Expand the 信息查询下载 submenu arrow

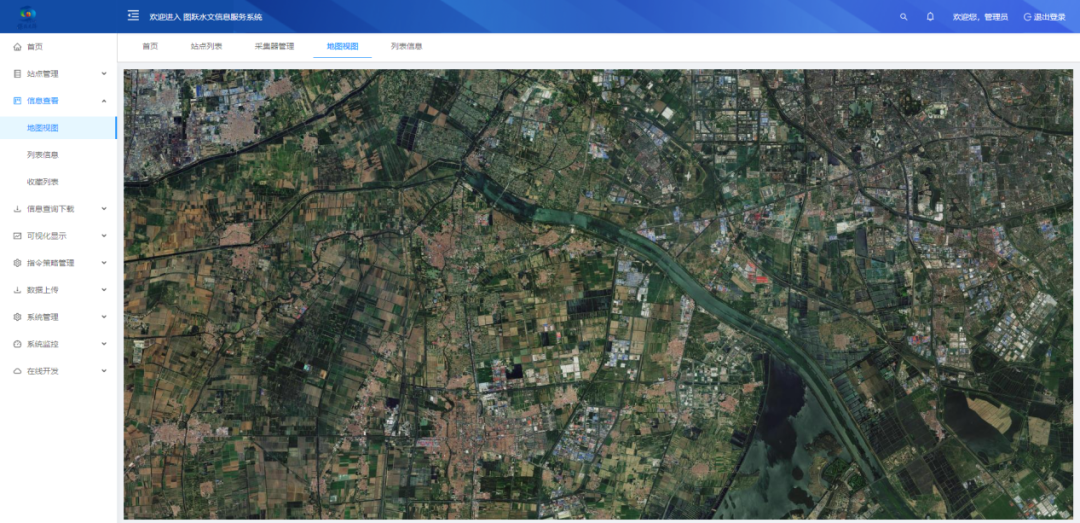pos(104,209)
